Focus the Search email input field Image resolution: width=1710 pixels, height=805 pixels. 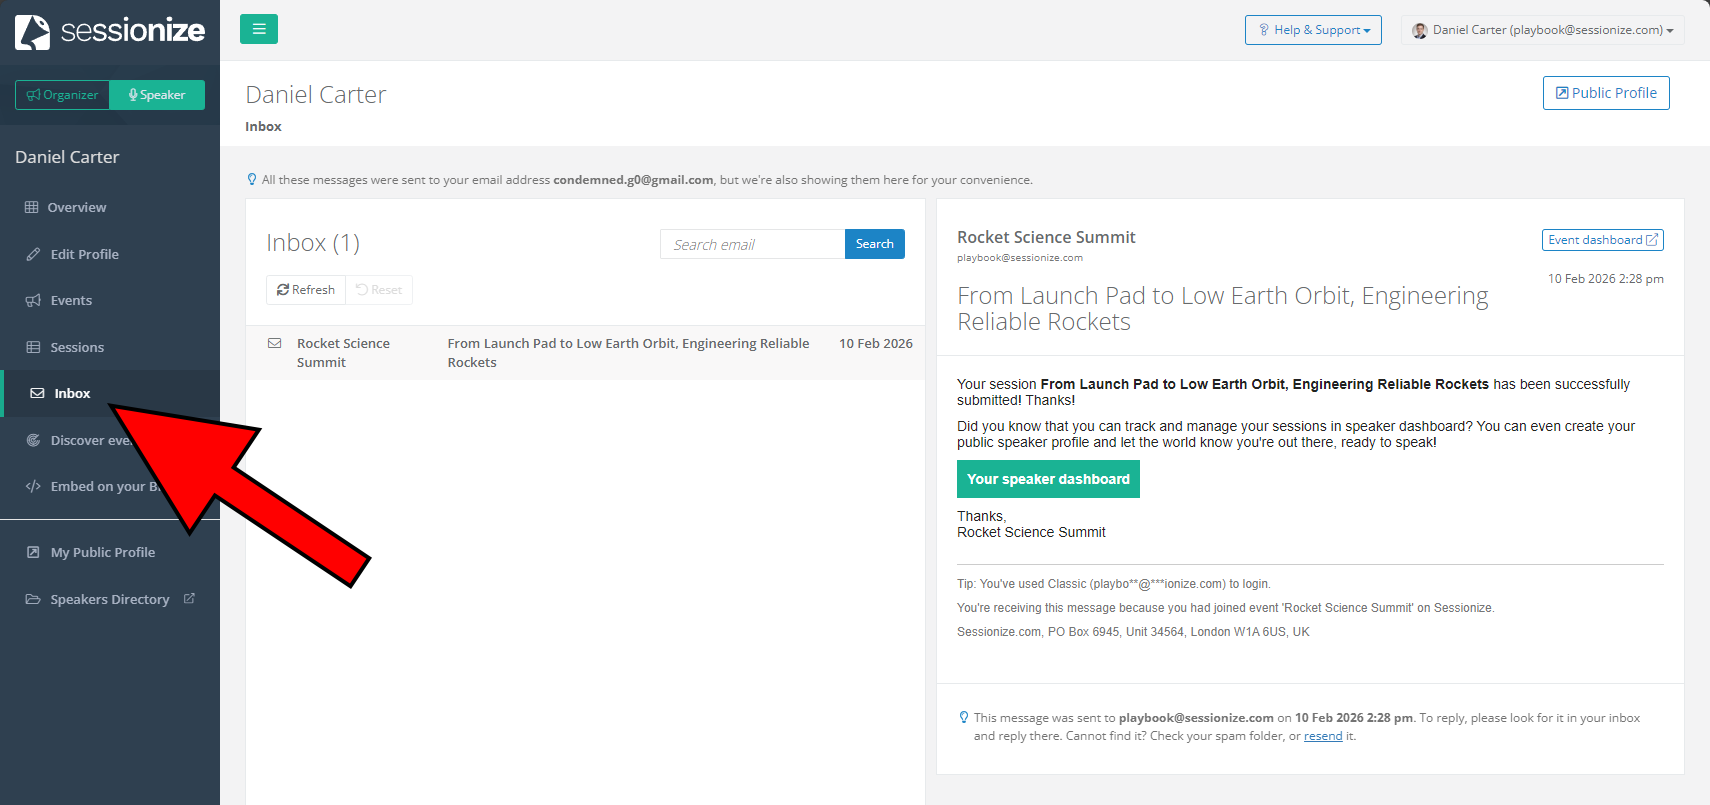[x=752, y=244]
